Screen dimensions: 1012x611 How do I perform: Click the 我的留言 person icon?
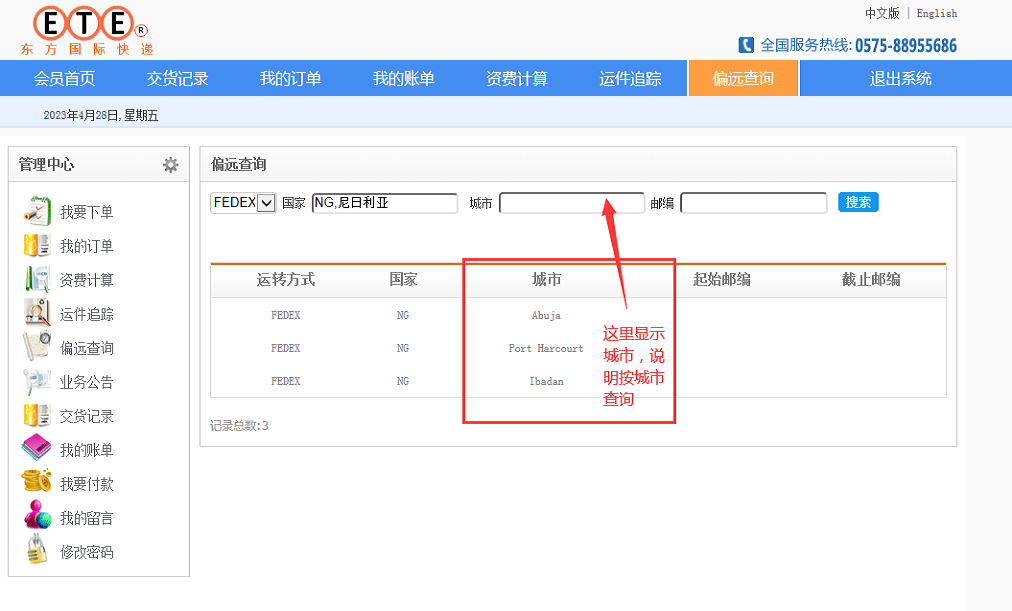coord(37,516)
